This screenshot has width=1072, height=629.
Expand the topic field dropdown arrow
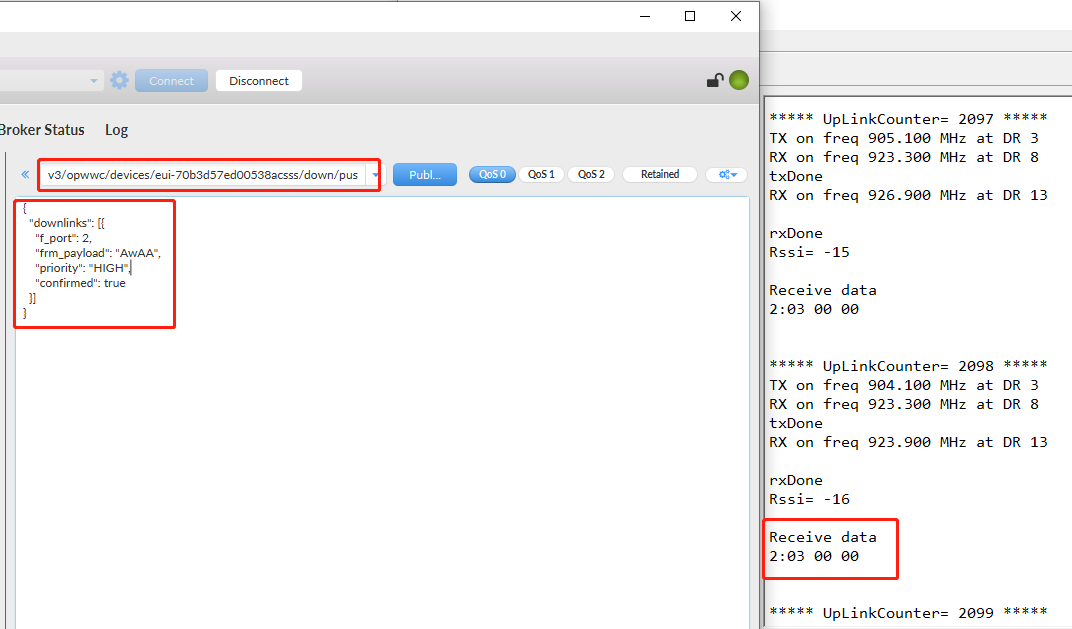[375, 175]
